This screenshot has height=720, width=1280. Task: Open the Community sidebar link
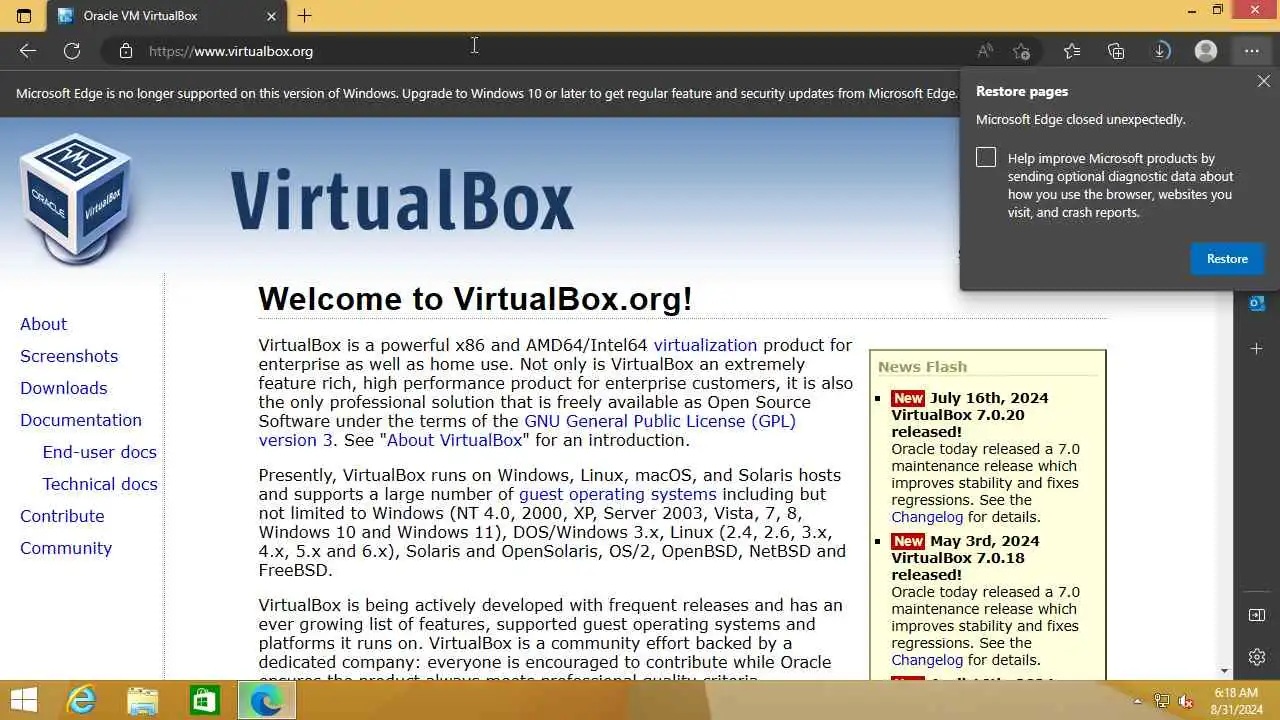pos(66,548)
